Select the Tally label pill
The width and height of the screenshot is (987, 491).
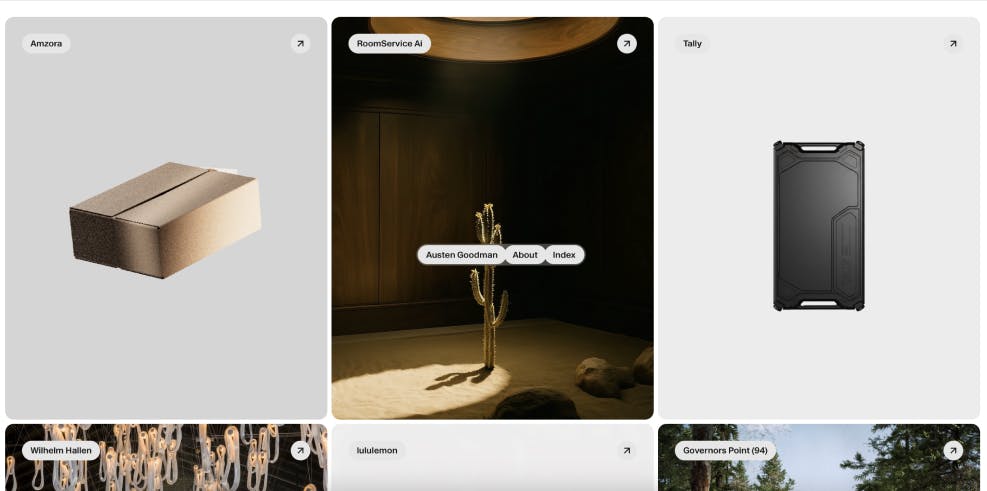click(x=692, y=43)
